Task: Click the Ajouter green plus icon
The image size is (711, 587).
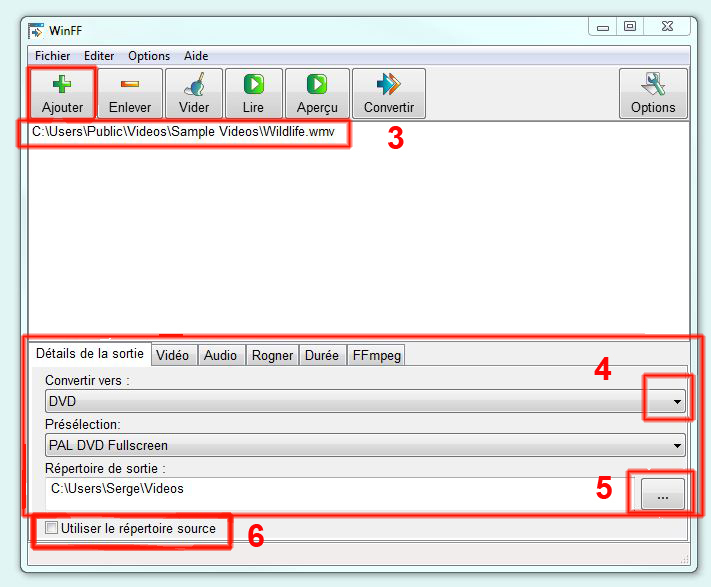Action: 62,85
